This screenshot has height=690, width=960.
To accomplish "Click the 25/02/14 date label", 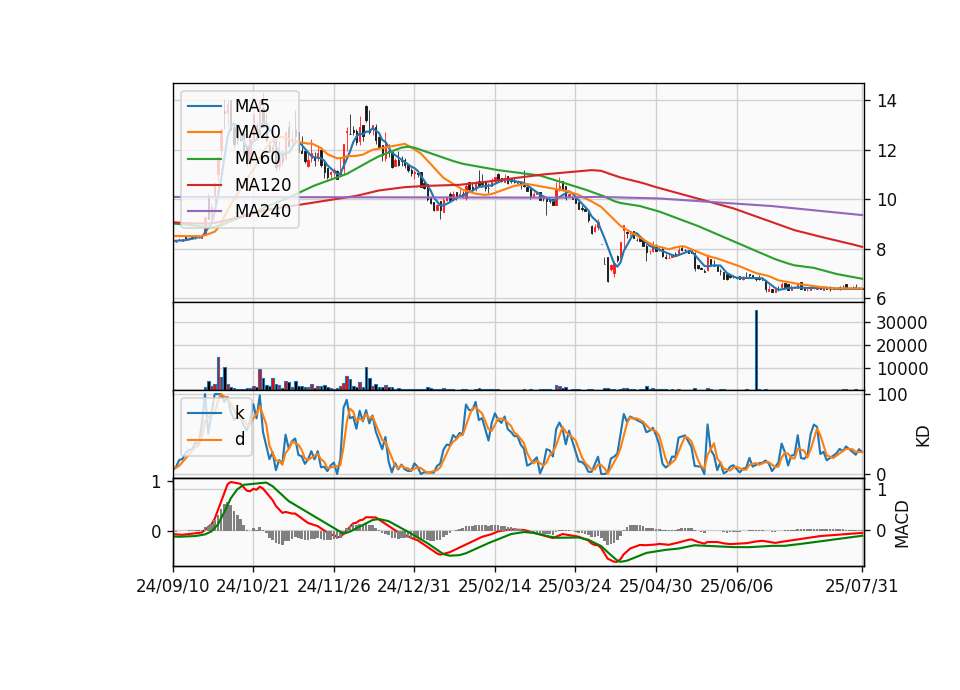I will [x=495, y=586].
